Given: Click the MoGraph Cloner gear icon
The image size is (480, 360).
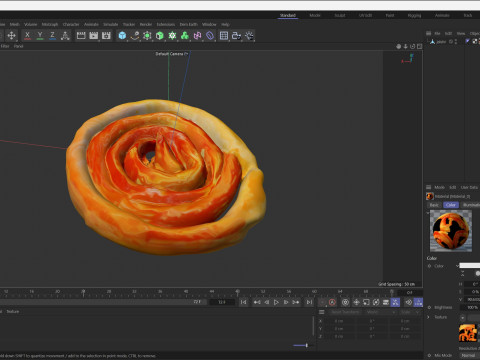Looking at the screenshot, I should [172, 35].
